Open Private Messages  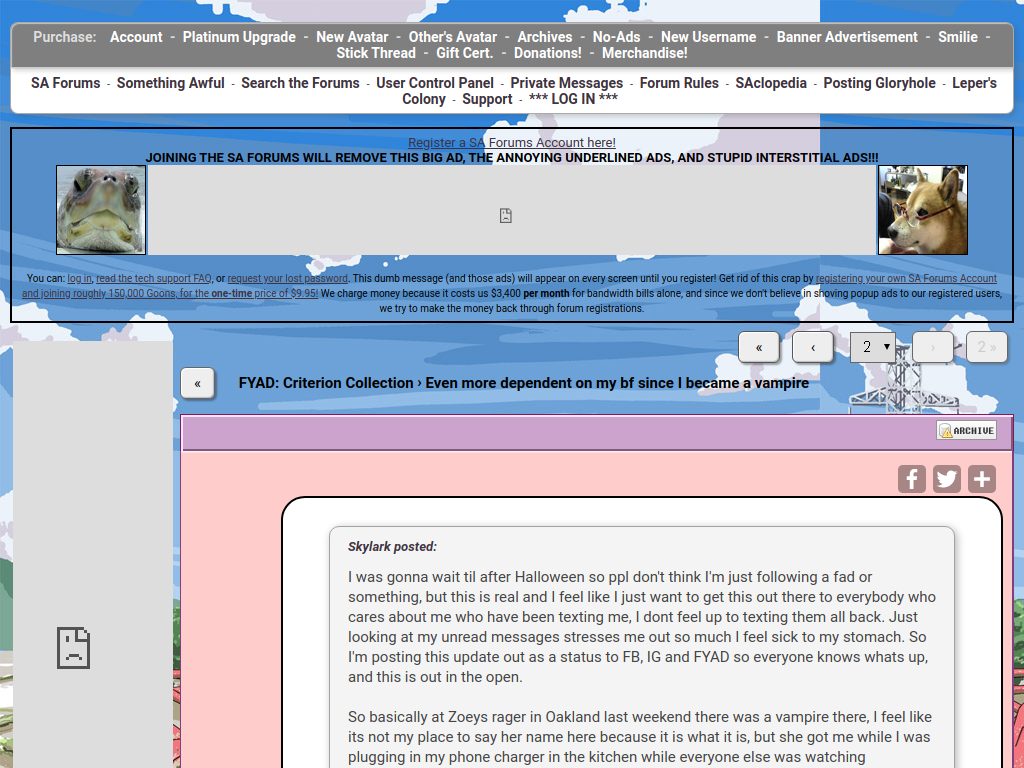pos(567,83)
